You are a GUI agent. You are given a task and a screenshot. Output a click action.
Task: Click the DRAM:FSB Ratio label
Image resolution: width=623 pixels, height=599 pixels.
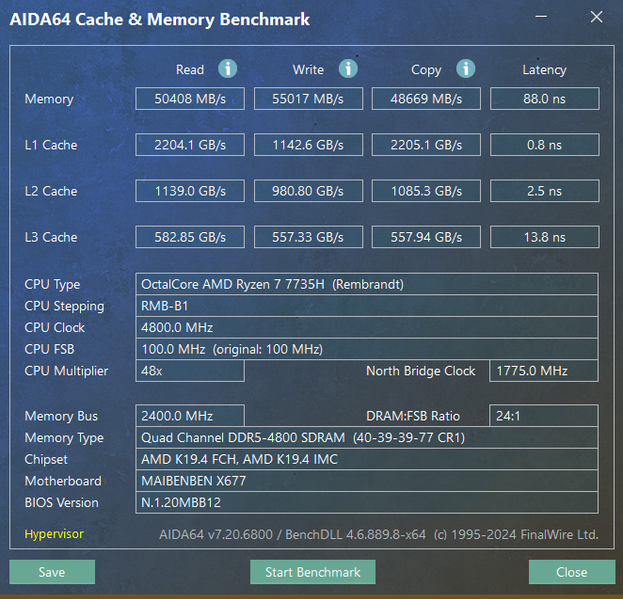(413, 416)
